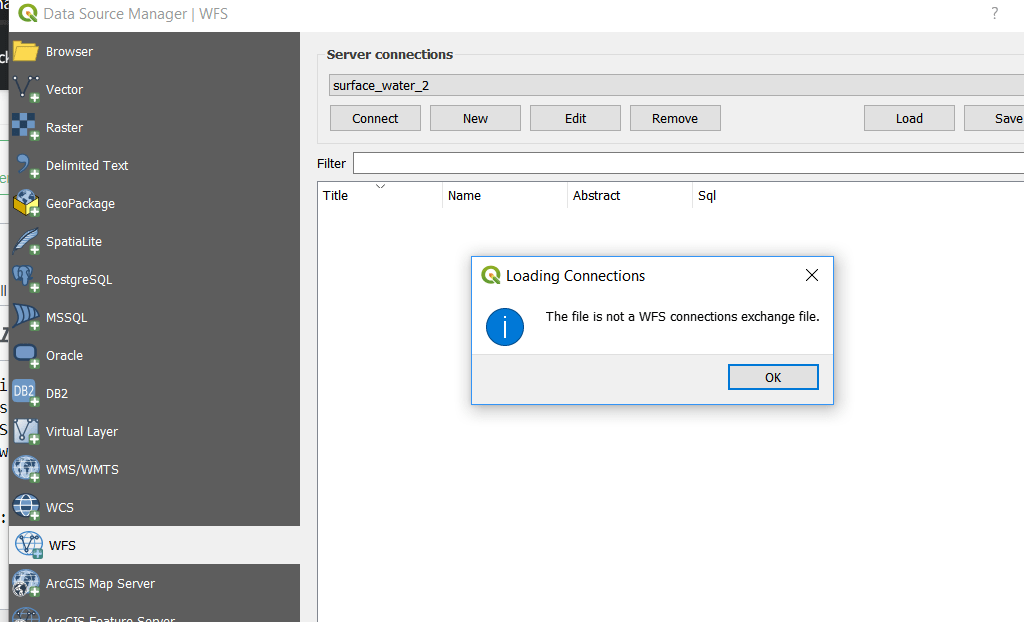1024x622 pixels.
Task: Open the Delimited Text source icon
Action: point(26,165)
